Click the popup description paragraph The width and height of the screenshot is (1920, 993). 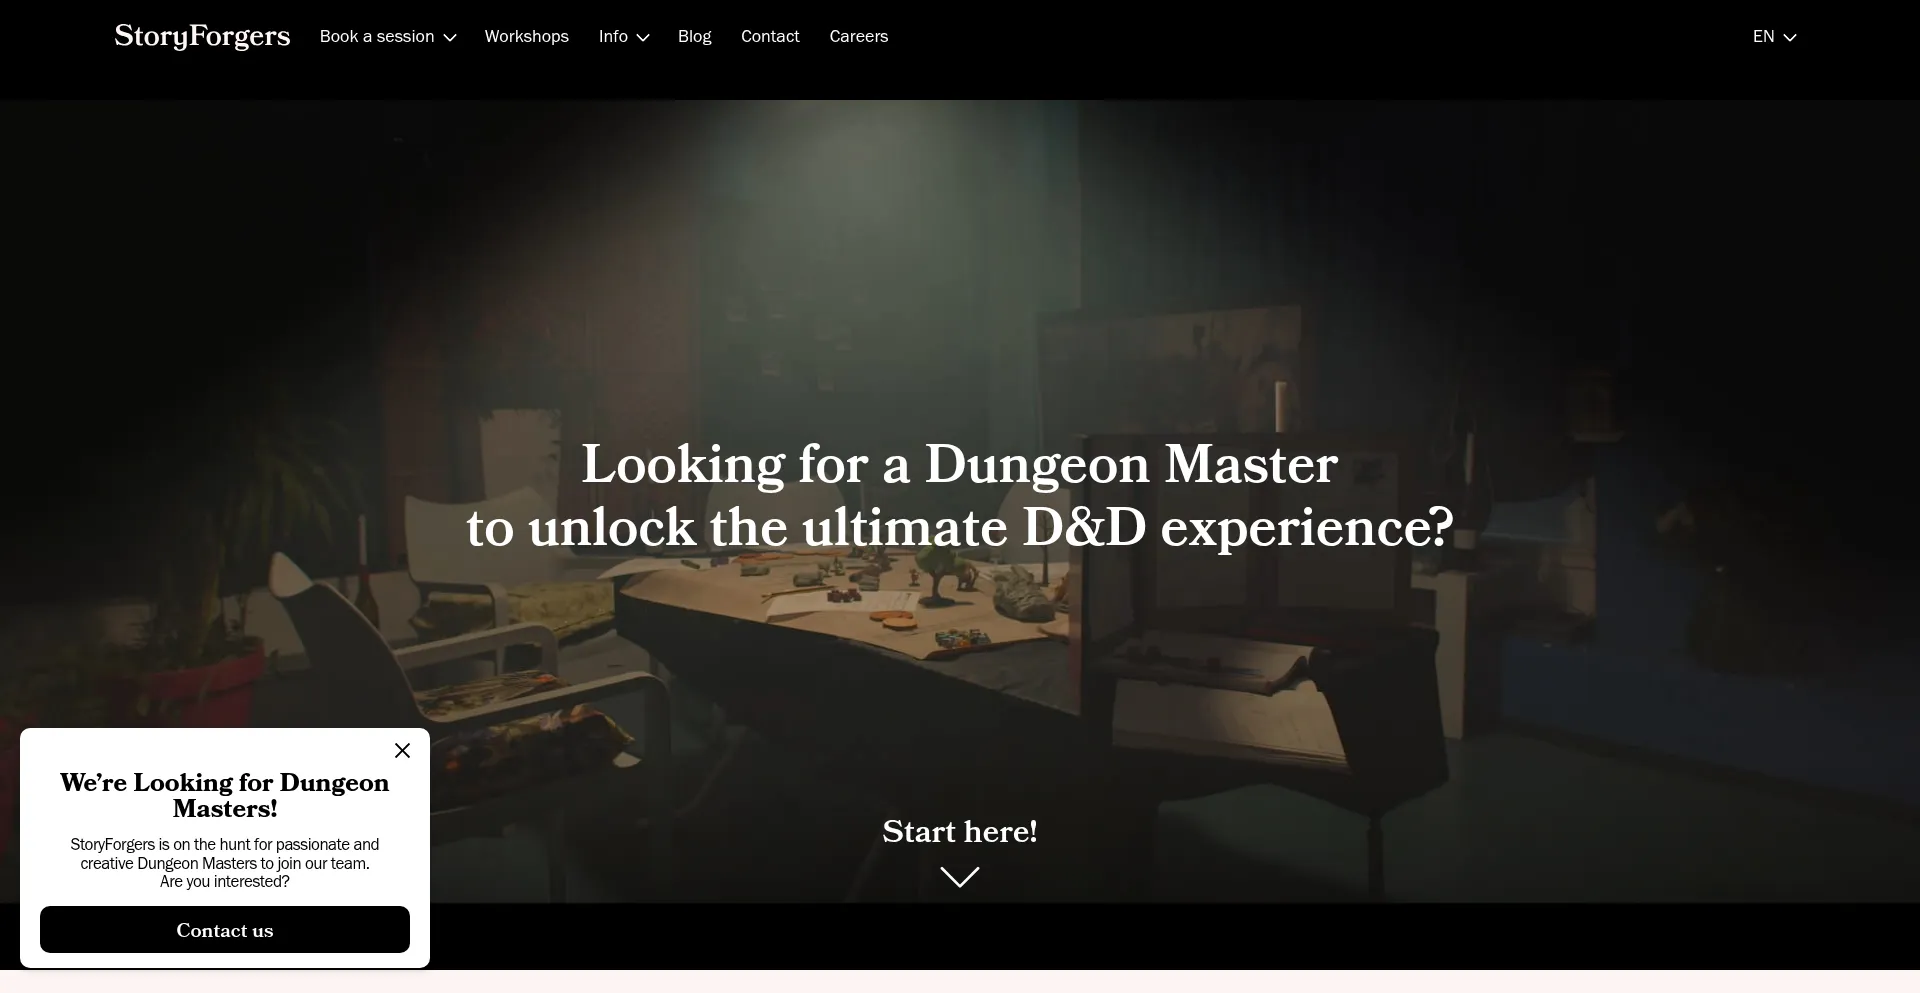click(224, 862)
